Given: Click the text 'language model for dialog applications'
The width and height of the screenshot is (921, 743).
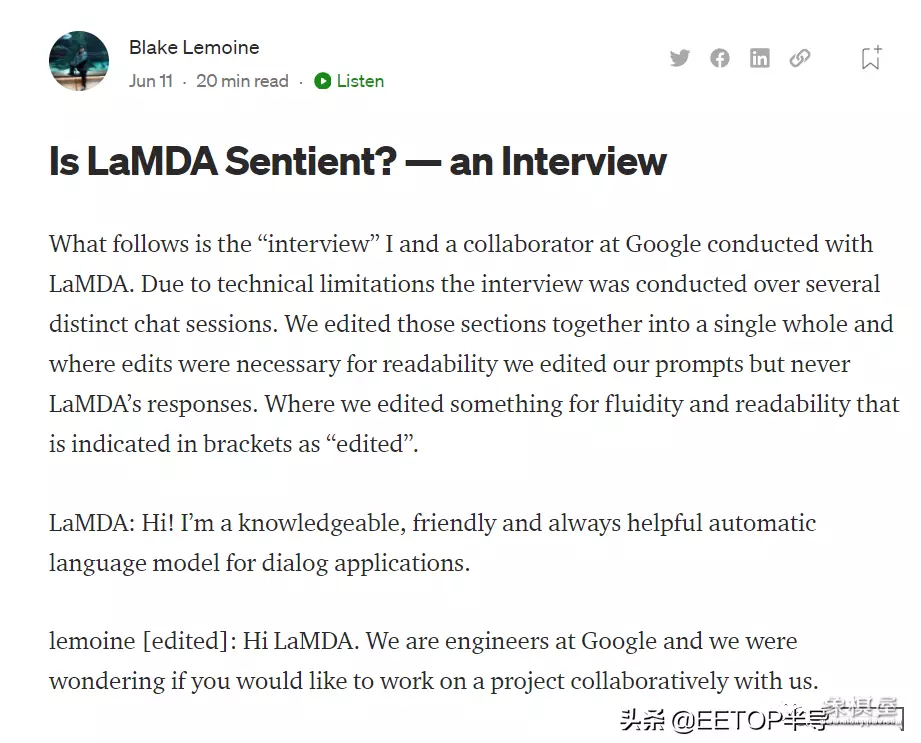Looking at the screenshot, I should coord(259,563).
